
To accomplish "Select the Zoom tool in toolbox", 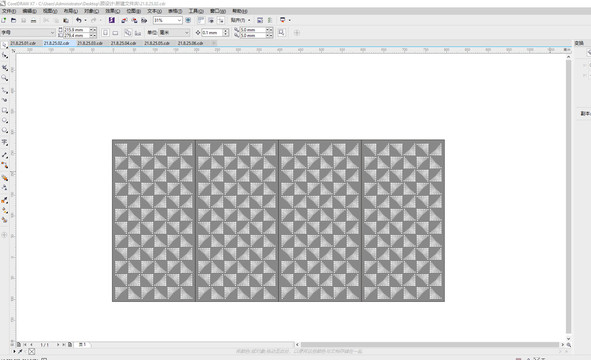I will (5, 78).
